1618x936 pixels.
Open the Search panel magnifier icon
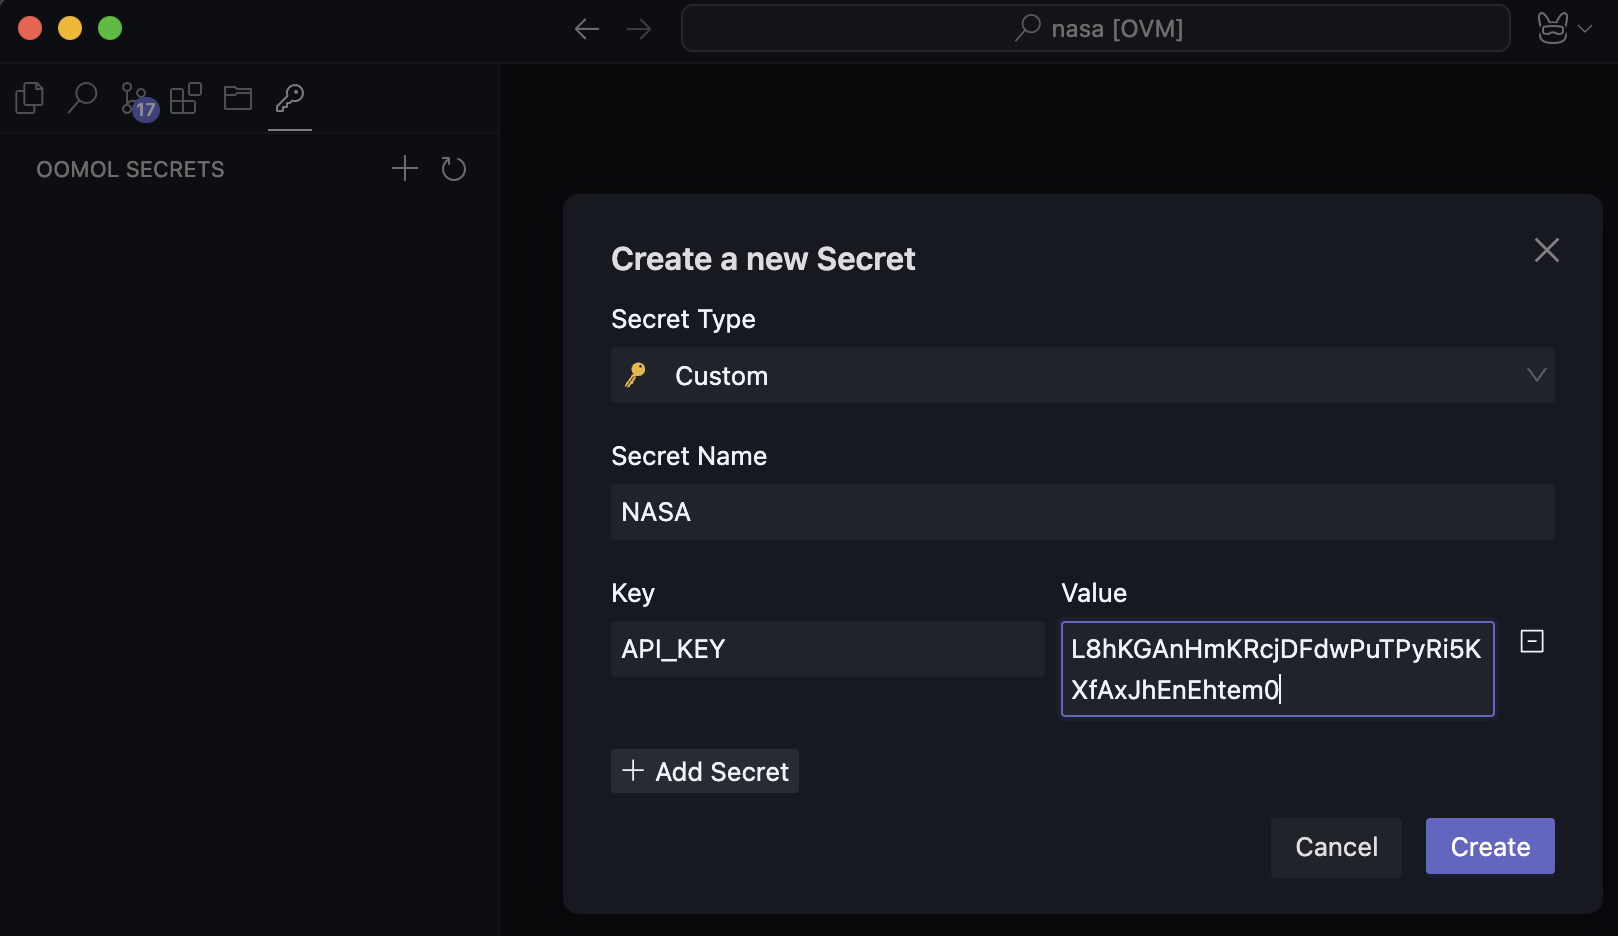tap(82, 98)
